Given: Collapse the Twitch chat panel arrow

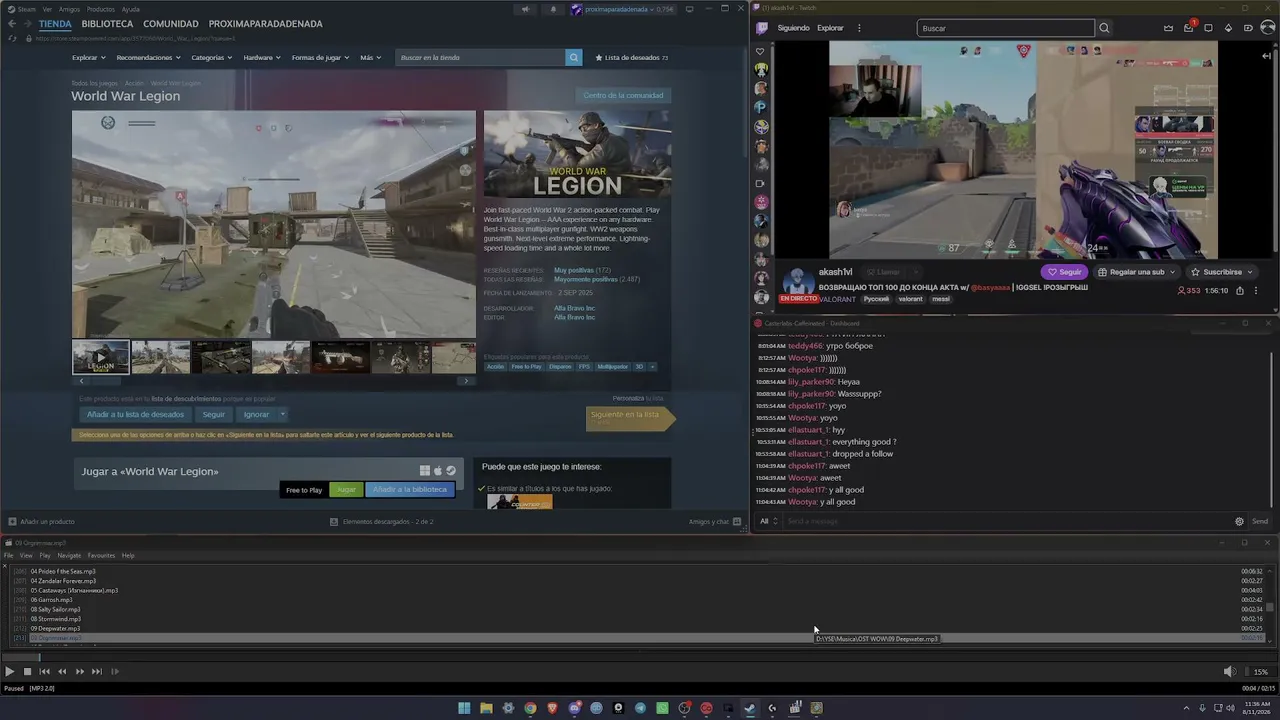Looking at the screenshot, I should 1266,56.
